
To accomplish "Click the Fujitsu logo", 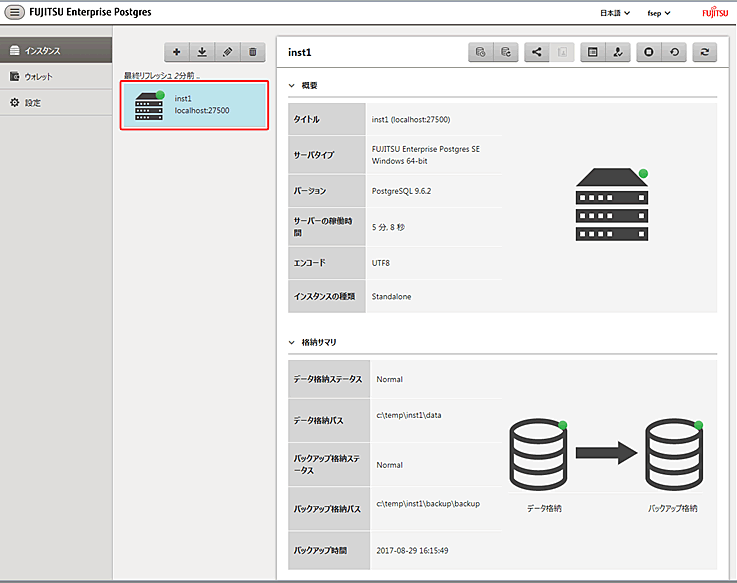I will [x=715, y=12].
